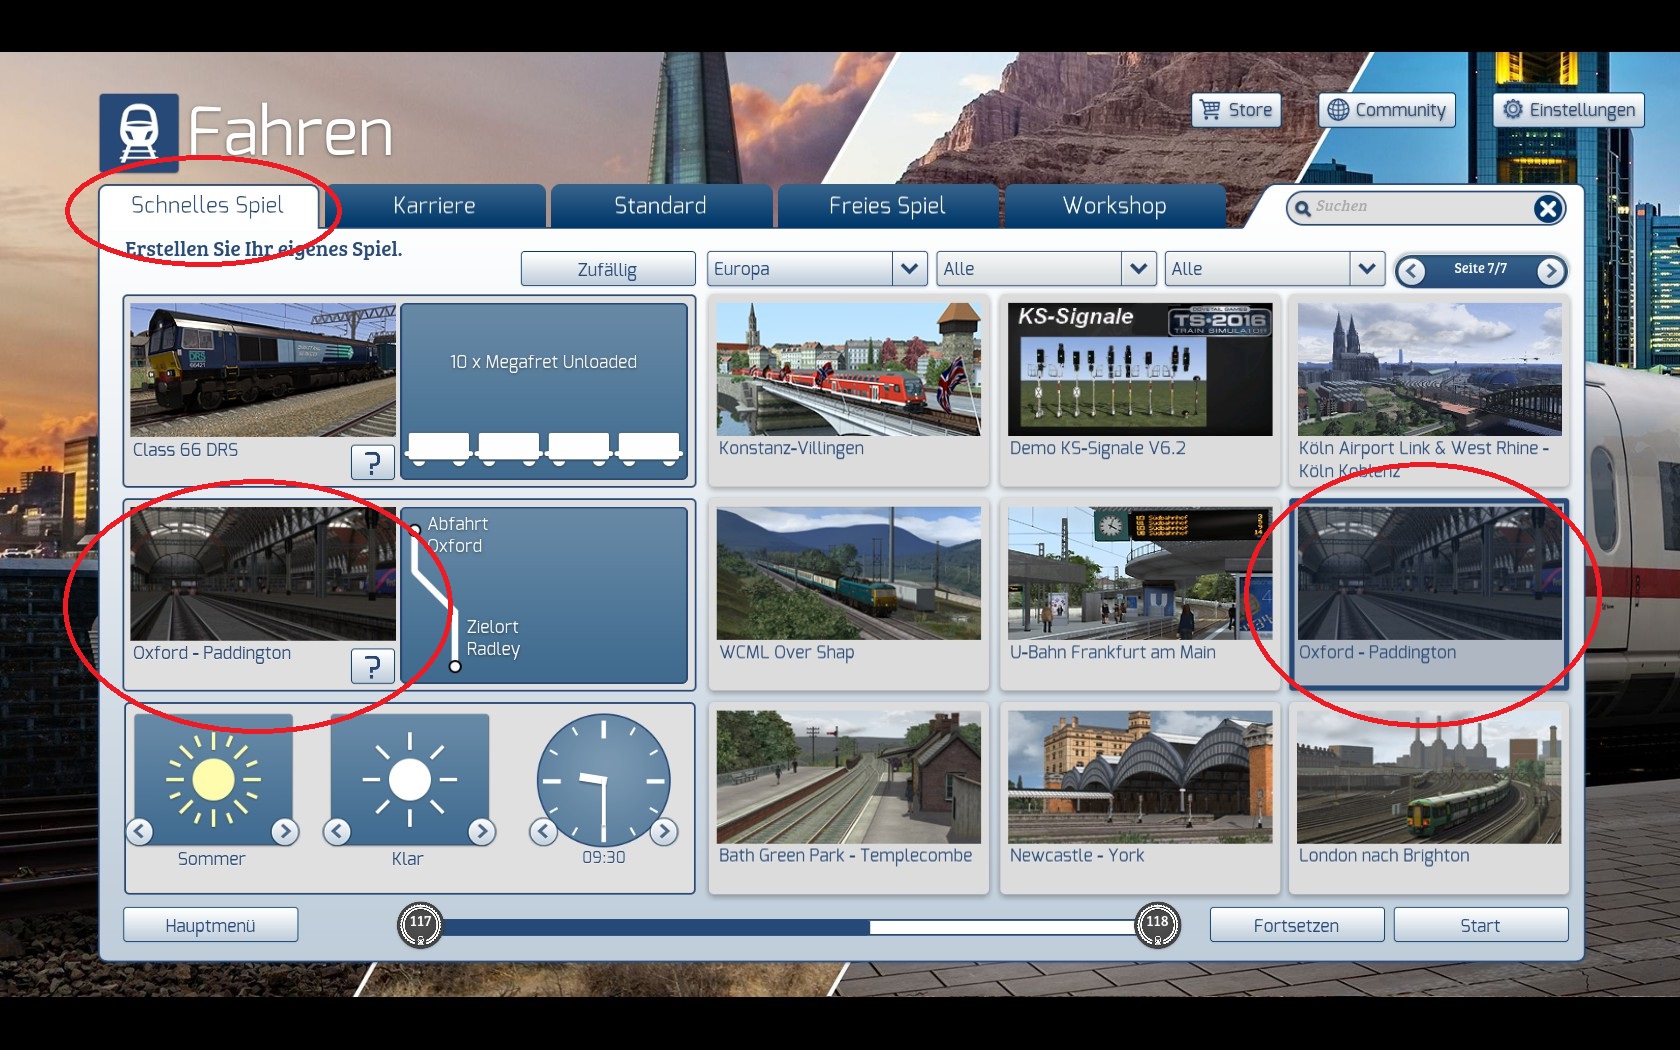The image size is (1680, 1050).
Task: Open the Community page
Action: point(1387,110)
